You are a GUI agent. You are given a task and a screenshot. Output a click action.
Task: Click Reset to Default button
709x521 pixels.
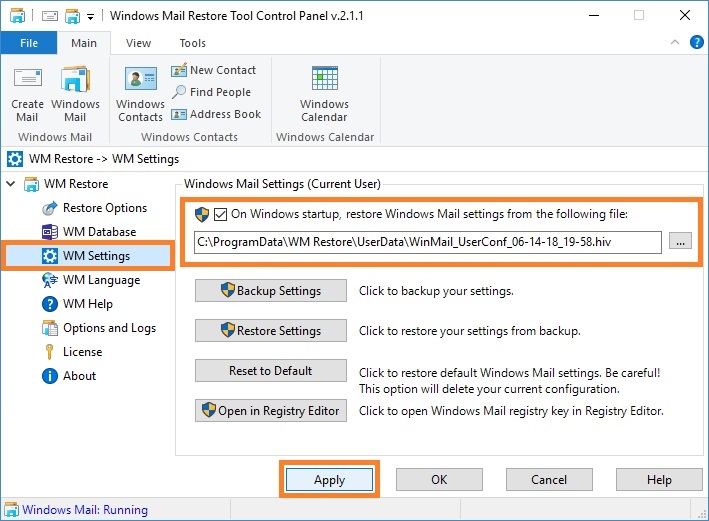pos(271,370)
